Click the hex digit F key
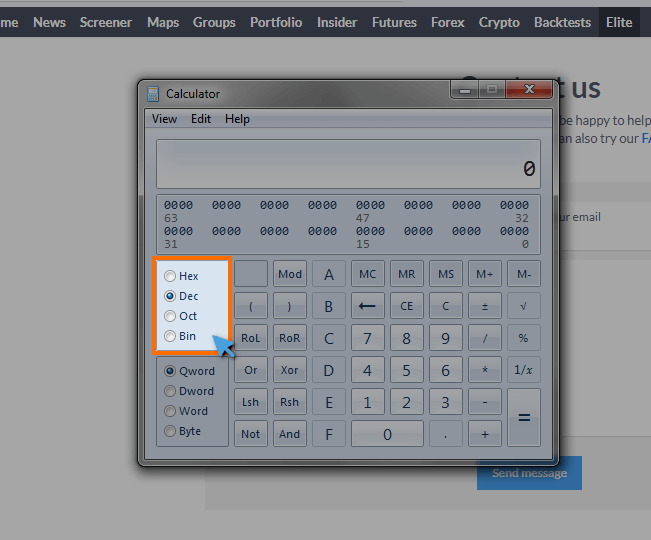Image resolution: width=651 pixels, height=540 pixels. [329, 434]
